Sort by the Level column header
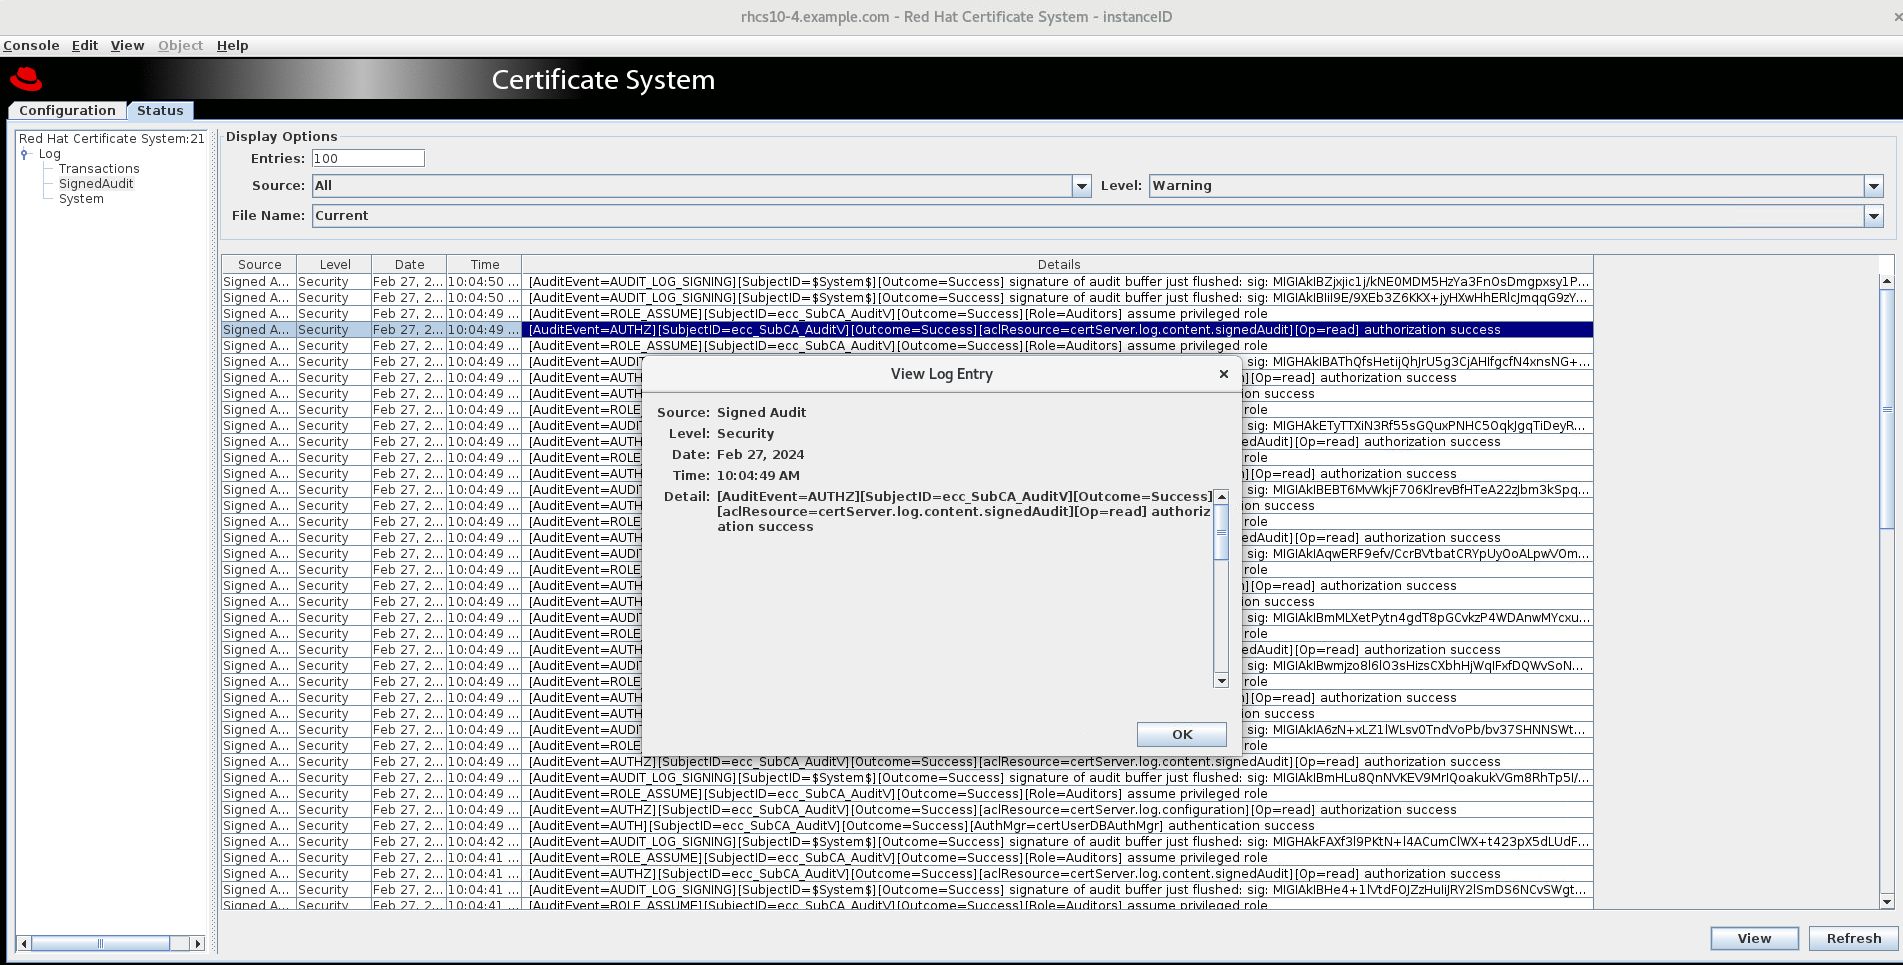1903x965 pixels. pos(335,265)
